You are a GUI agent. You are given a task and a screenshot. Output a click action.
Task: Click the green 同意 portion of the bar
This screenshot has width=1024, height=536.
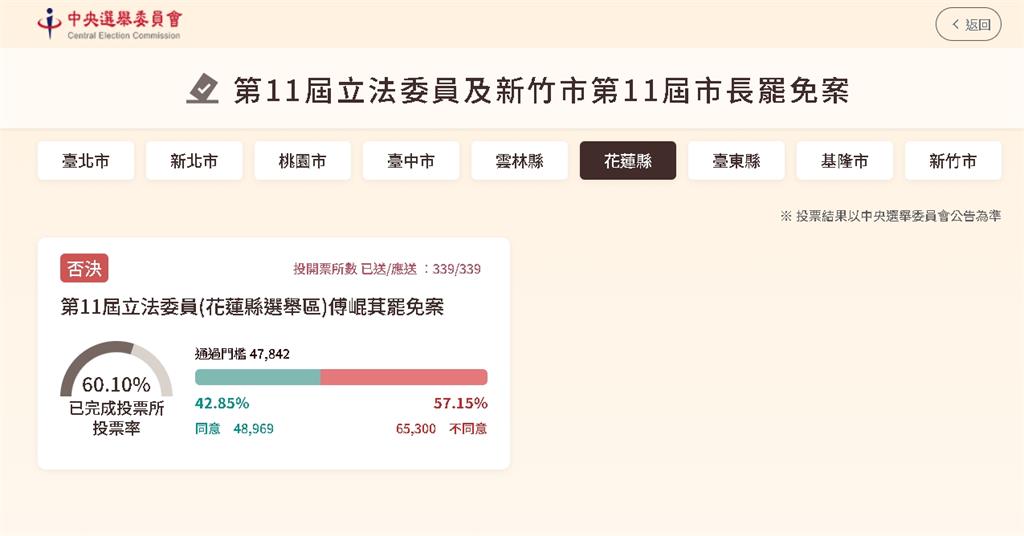[x=257, y=377]
